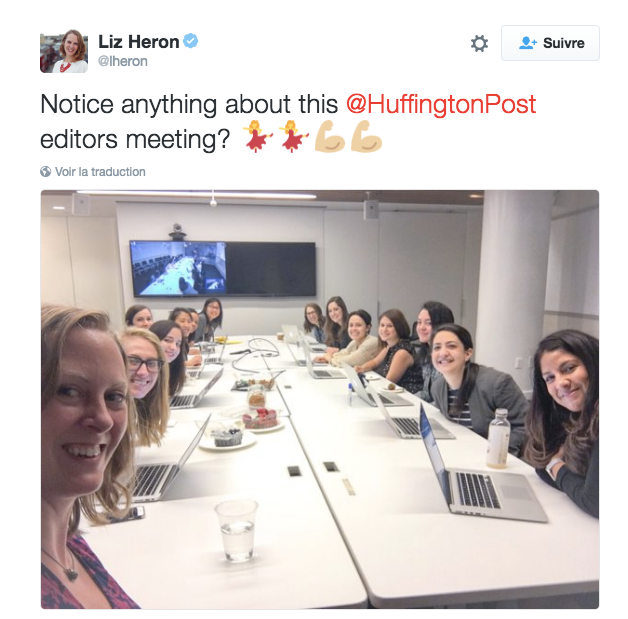Image resolution: width=628 pixels, height=619 pixels.
Task: Open the Liz Heron display name
Action: point(139,42)
